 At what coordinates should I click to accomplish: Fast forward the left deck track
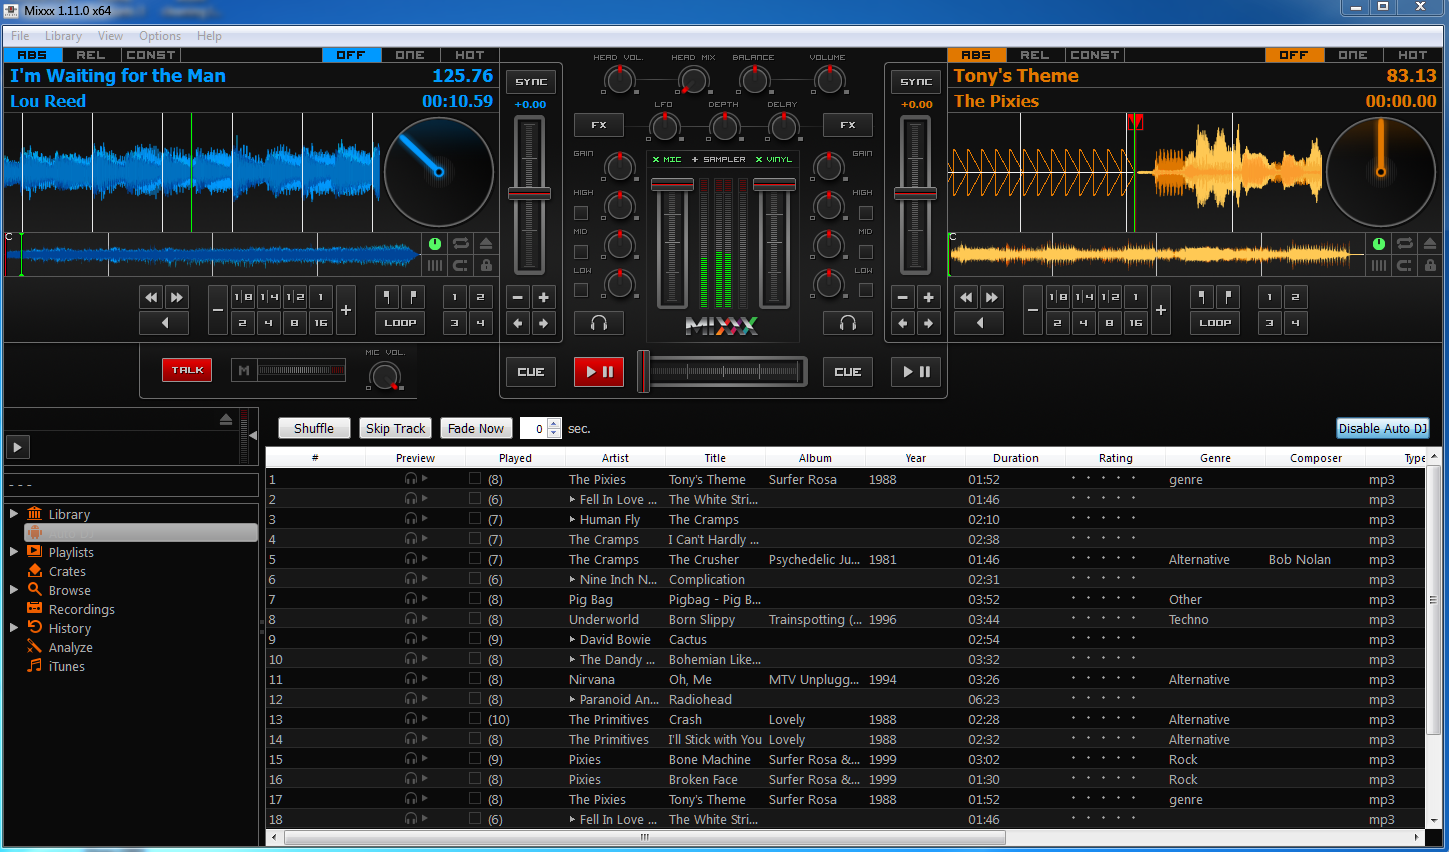[x=177, y=297]
